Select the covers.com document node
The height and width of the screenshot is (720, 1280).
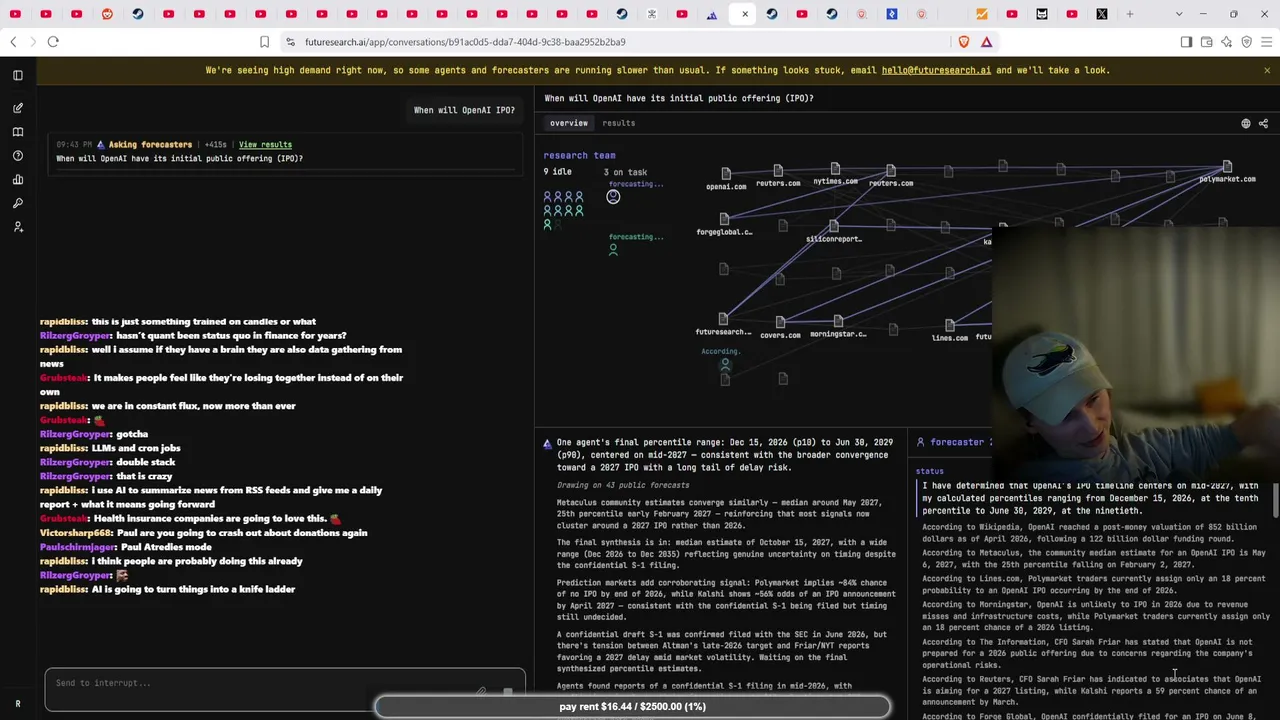[x=780, y=323]
